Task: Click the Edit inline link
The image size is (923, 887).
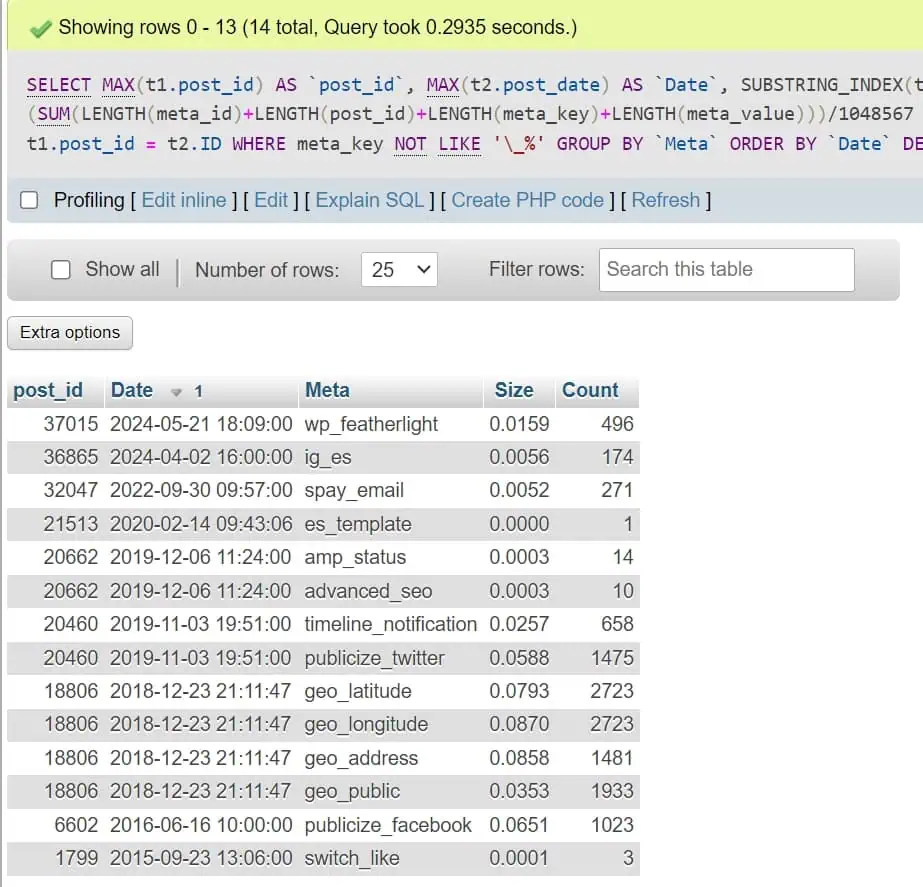Action: [185, 200]
